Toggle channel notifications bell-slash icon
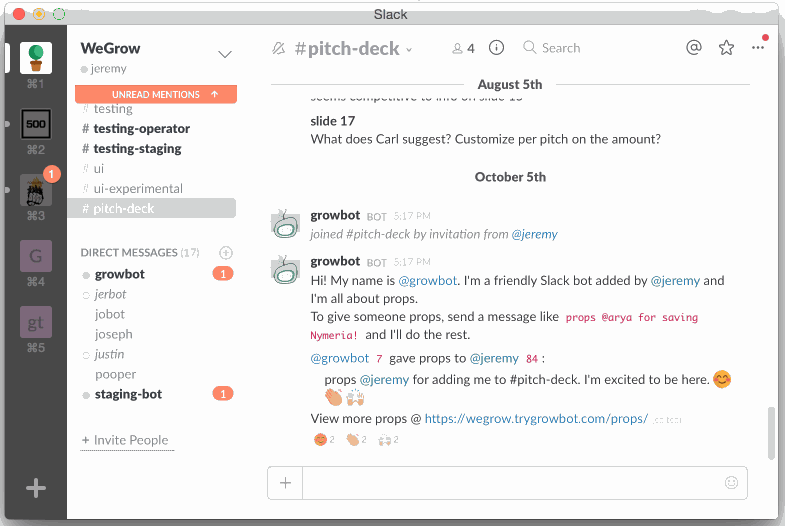 pos(279,48)
